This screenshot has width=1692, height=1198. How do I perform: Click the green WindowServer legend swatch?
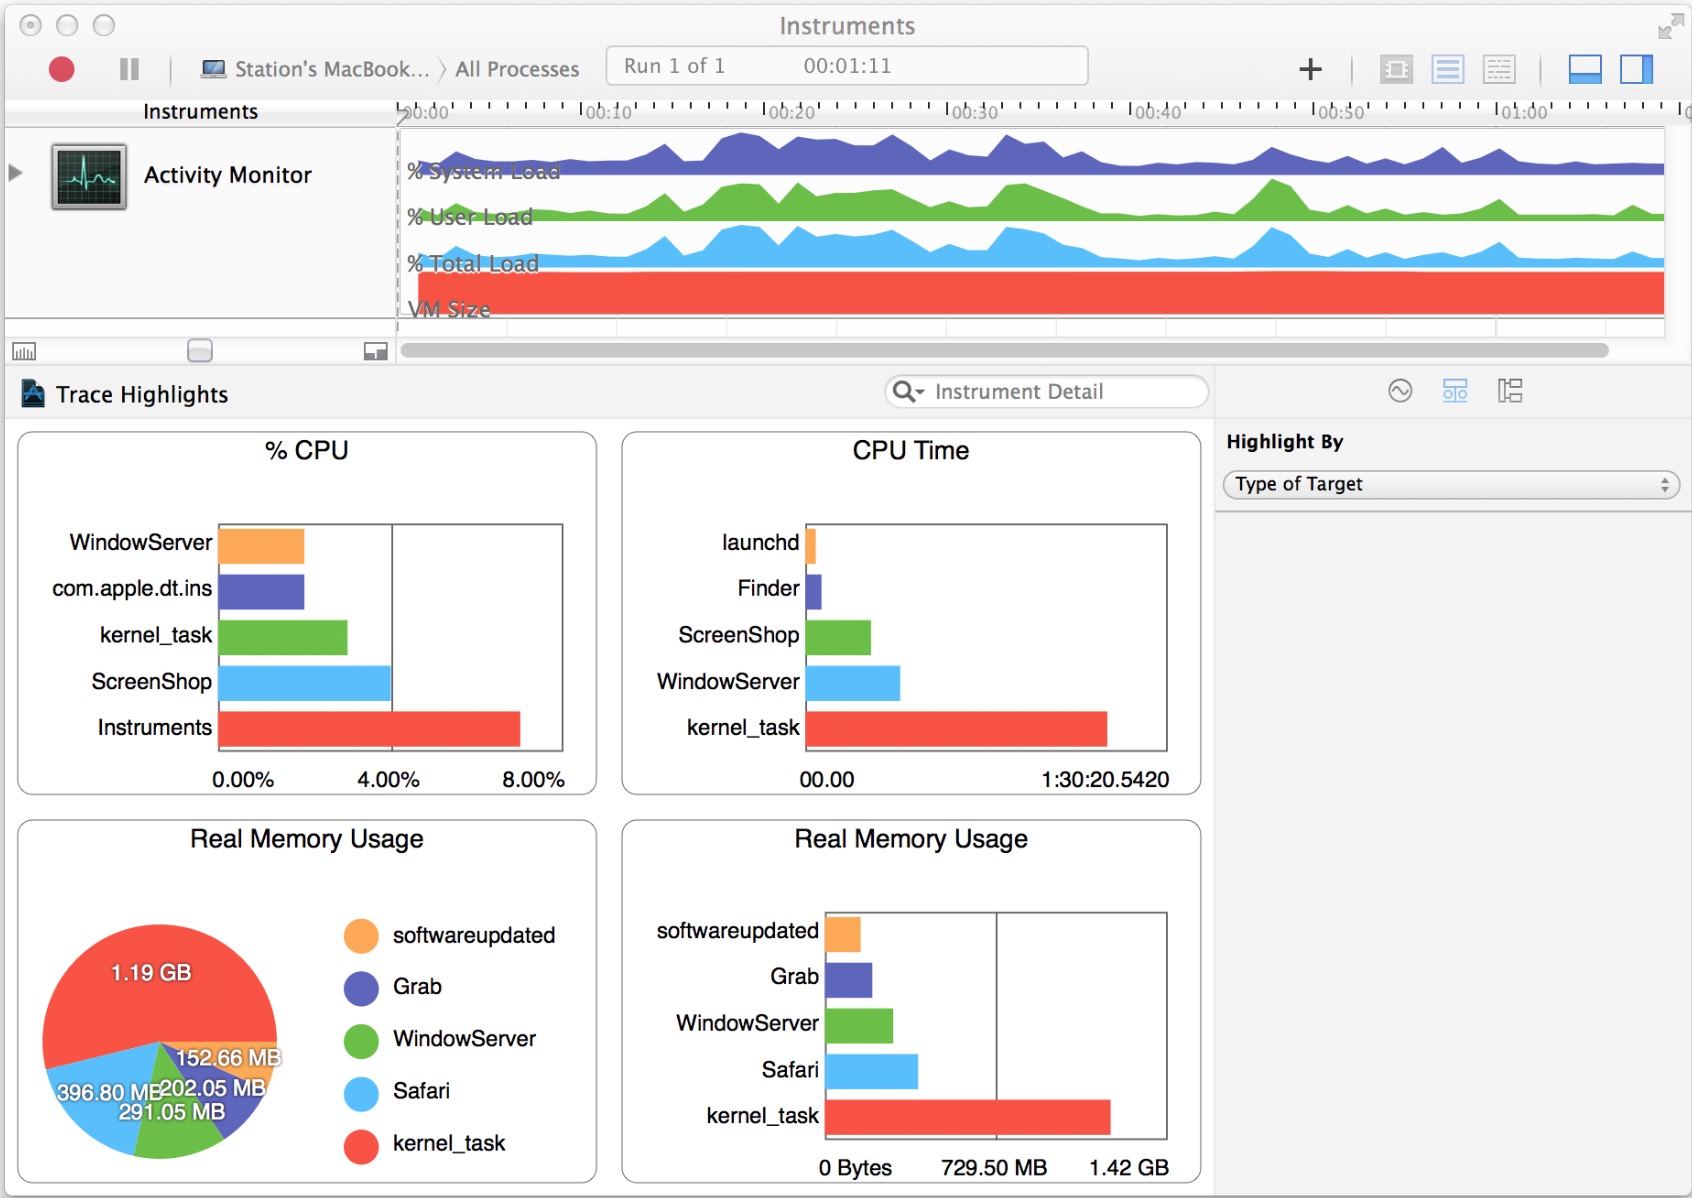point(361,1040)
